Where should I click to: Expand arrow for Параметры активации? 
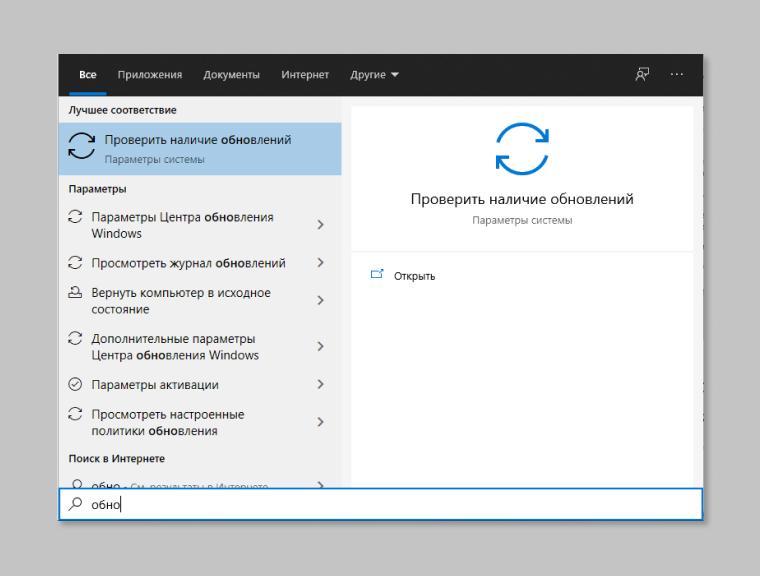(320, 384)
